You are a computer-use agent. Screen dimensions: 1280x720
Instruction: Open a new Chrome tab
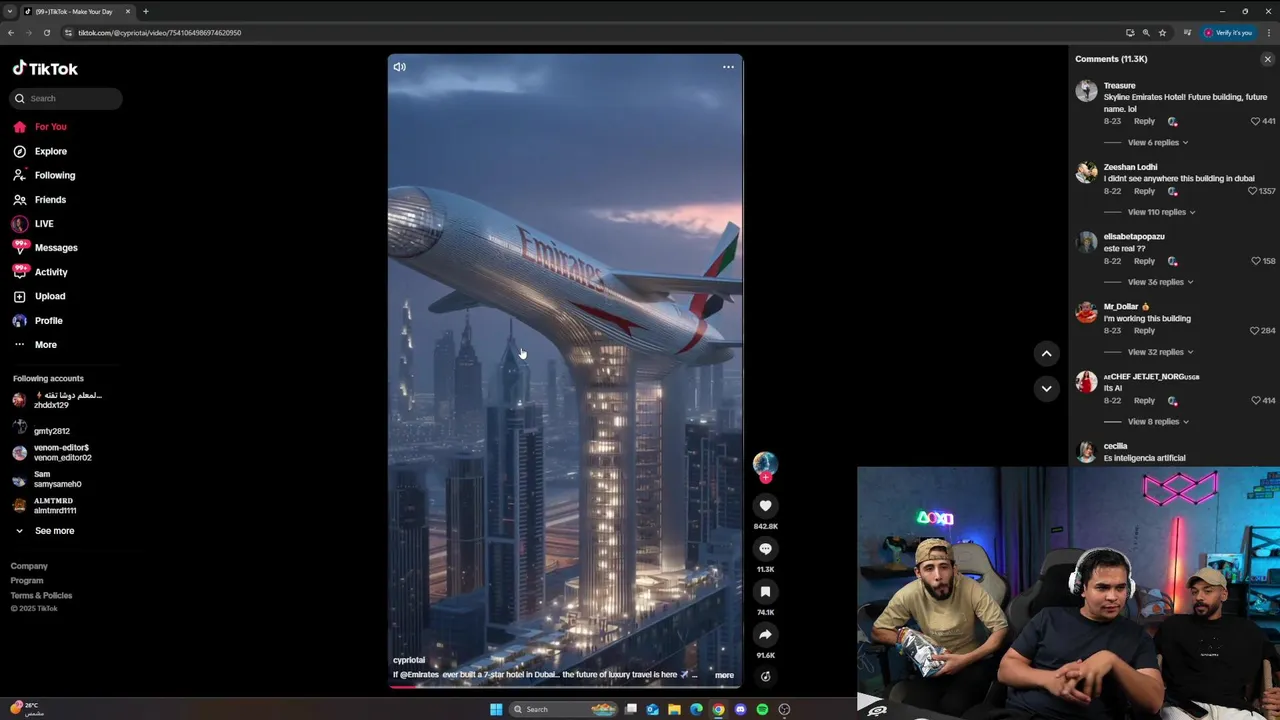pos(145,11)
